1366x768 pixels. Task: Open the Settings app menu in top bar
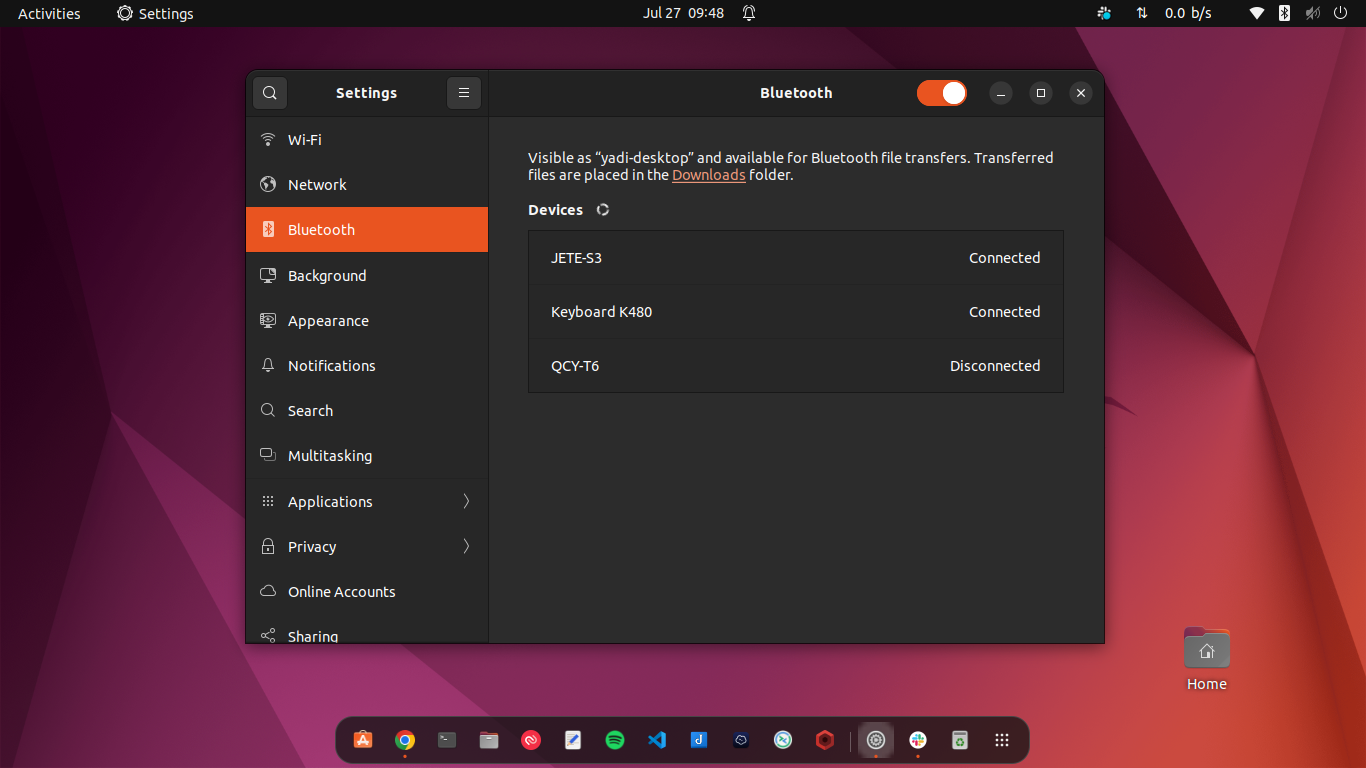155,13
